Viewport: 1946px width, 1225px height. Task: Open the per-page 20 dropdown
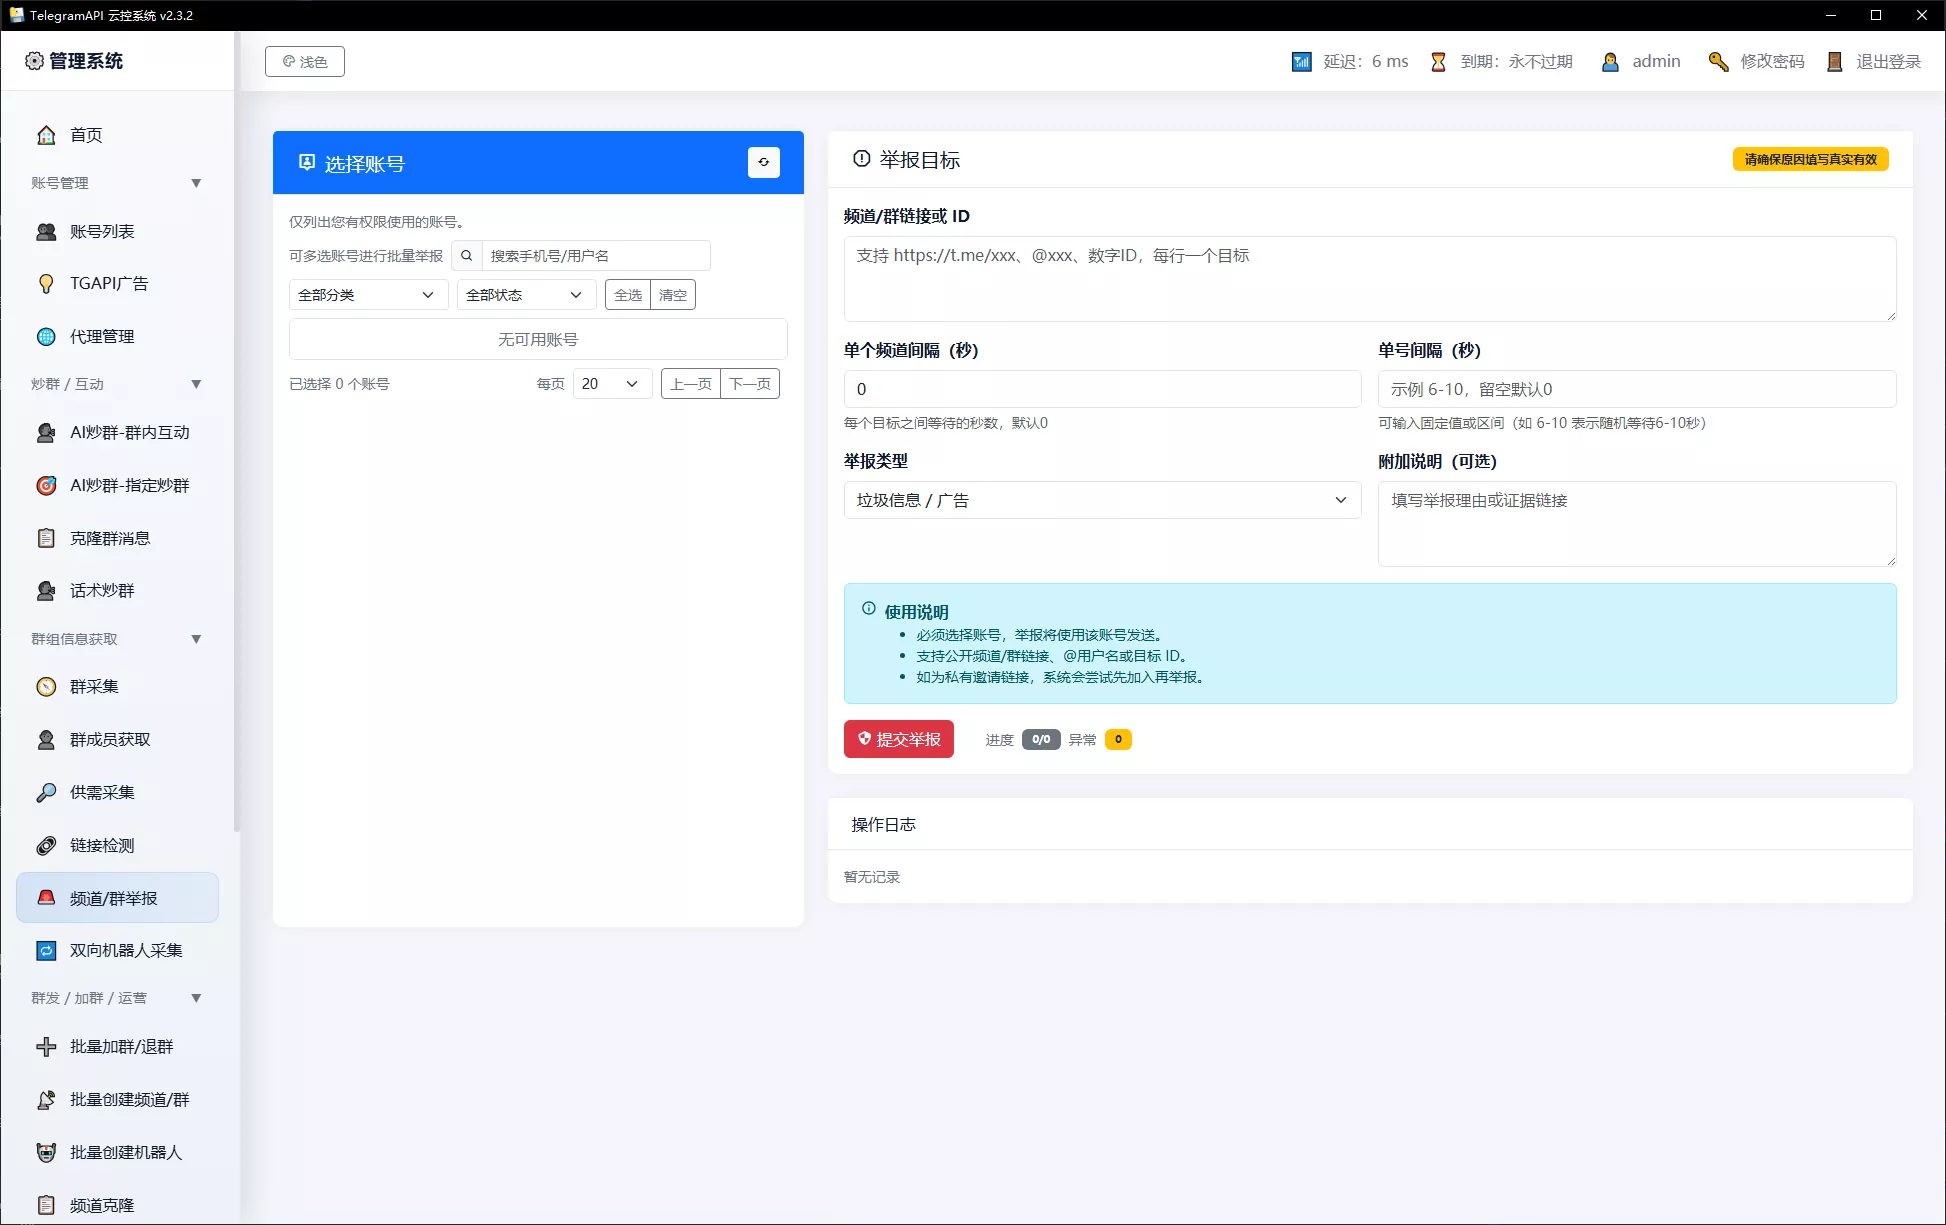point(612,384)
